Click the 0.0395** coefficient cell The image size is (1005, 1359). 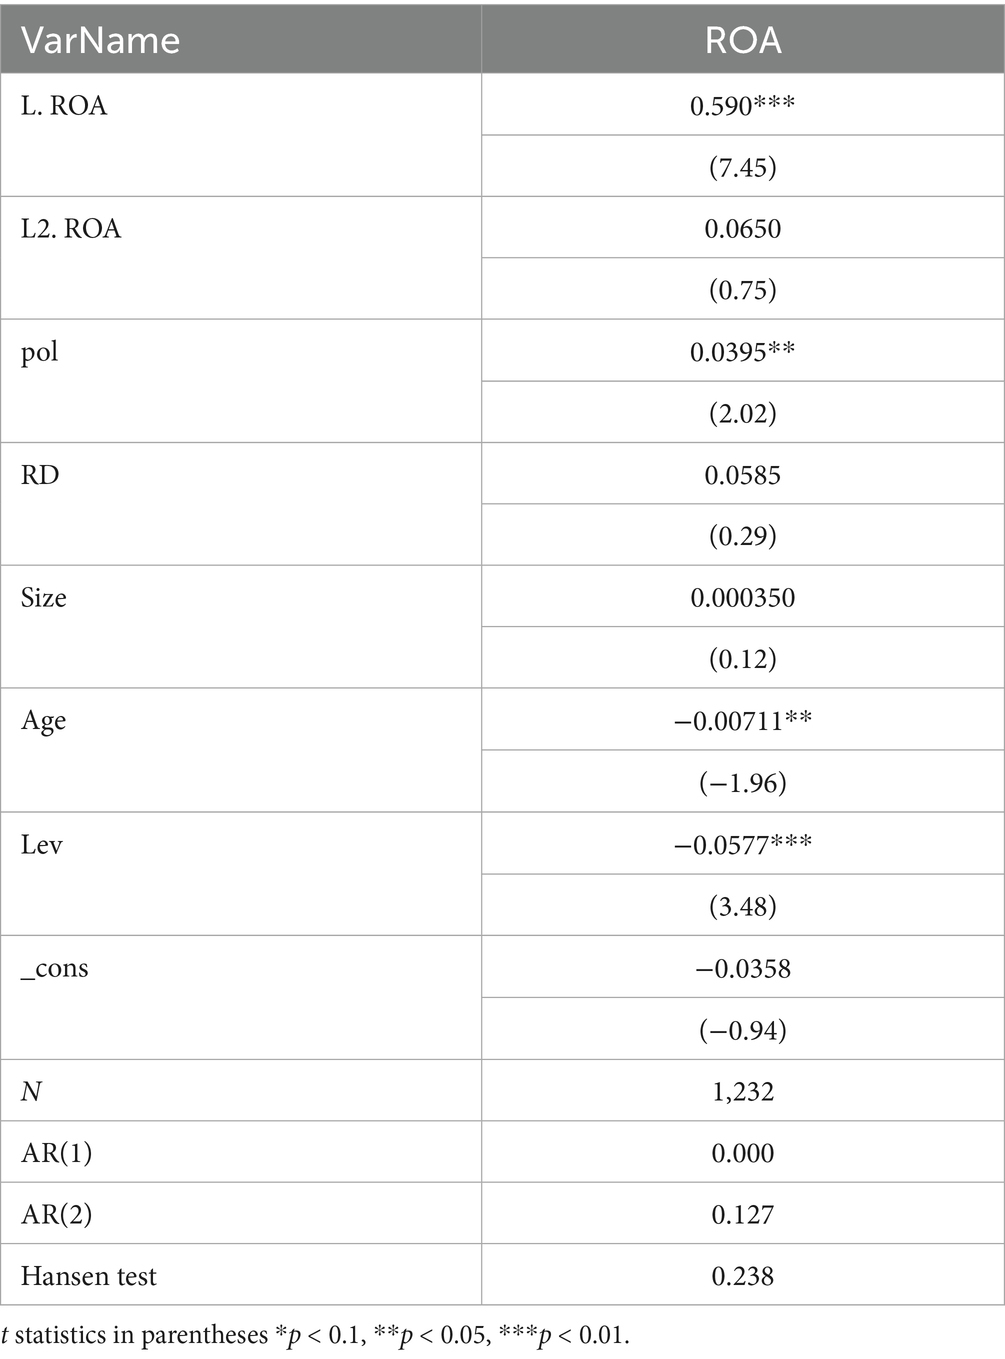pos(742,352)
